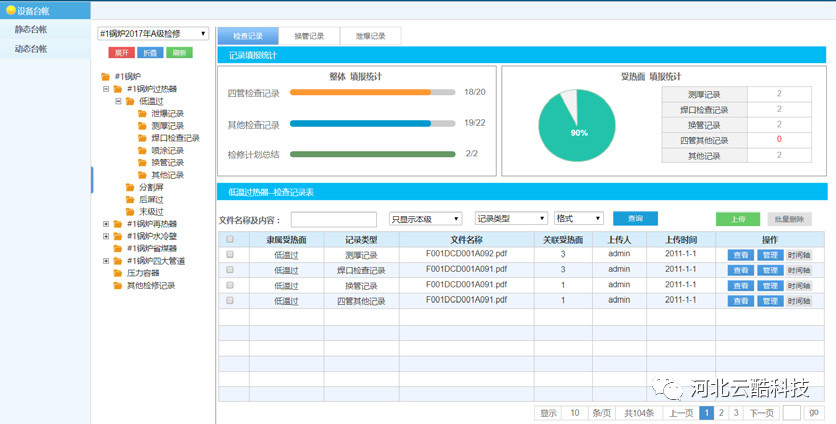Click the folder icon of 末级过
Screen dimensions: 836x424
coord(130,212)
